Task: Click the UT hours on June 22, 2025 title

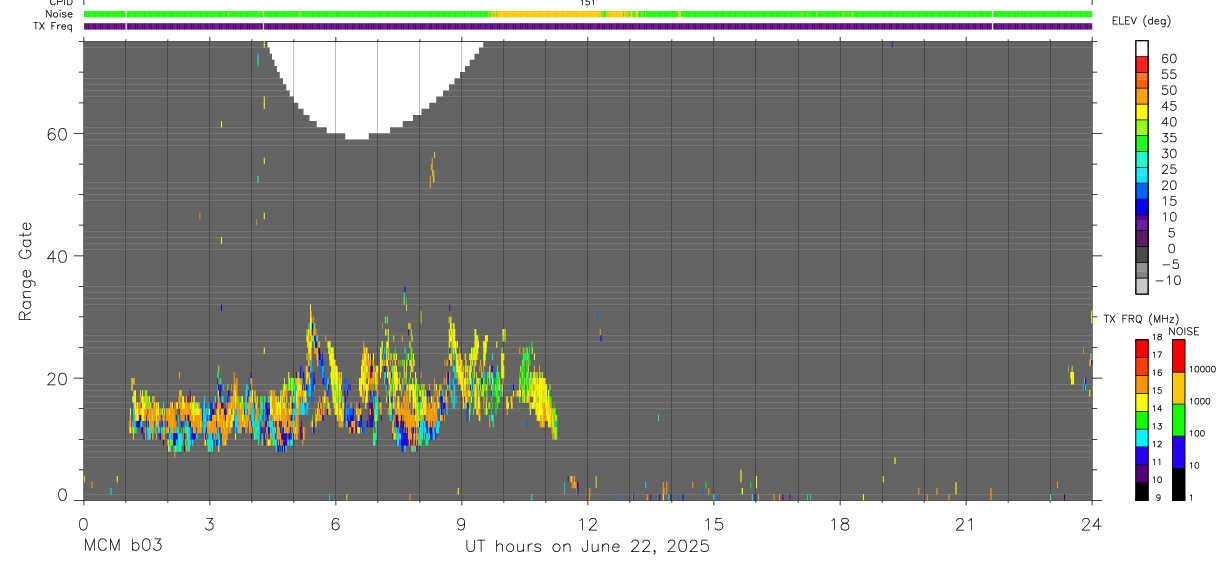Action: click(x=587, y=546)
